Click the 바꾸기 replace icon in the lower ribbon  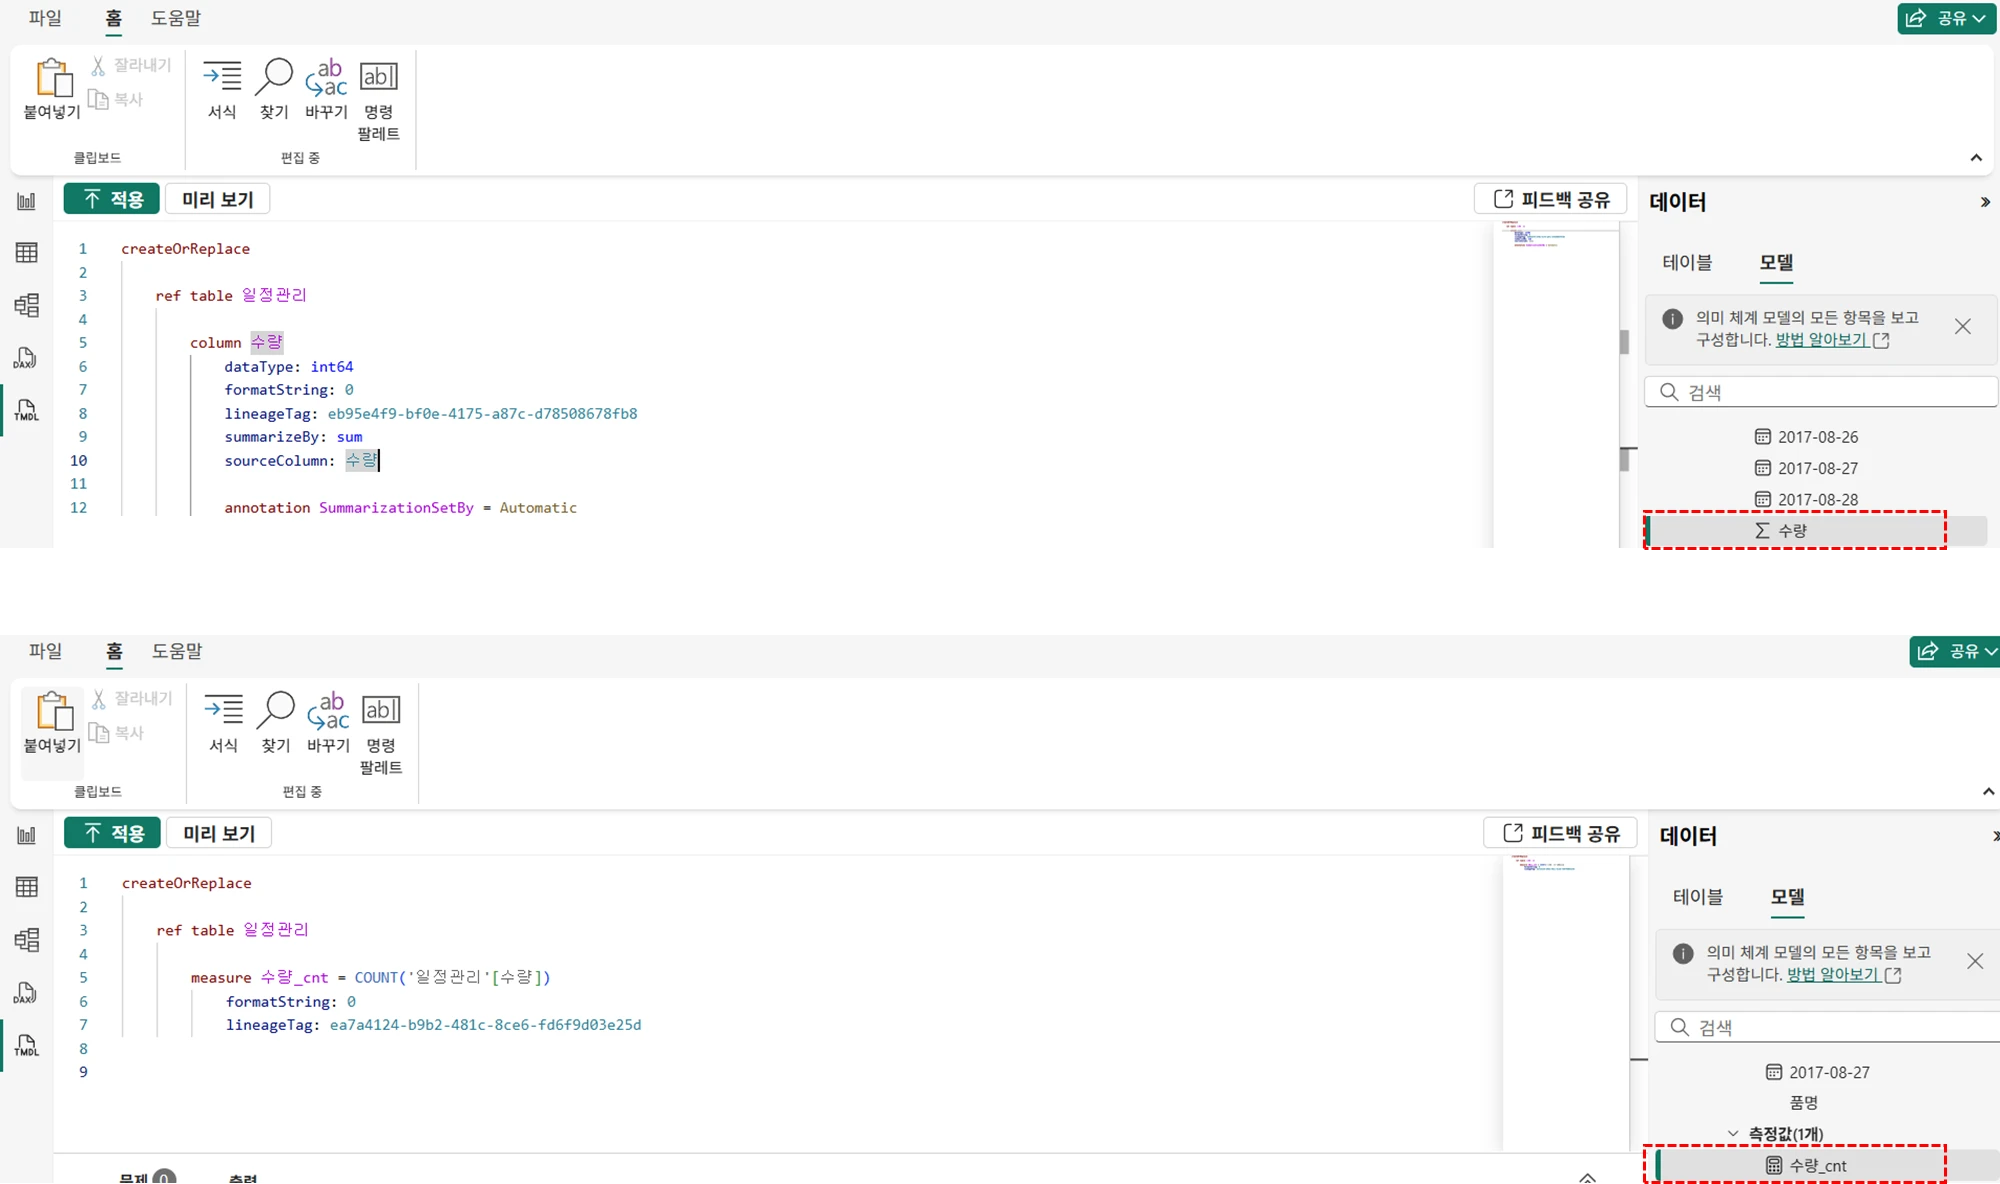328,710
